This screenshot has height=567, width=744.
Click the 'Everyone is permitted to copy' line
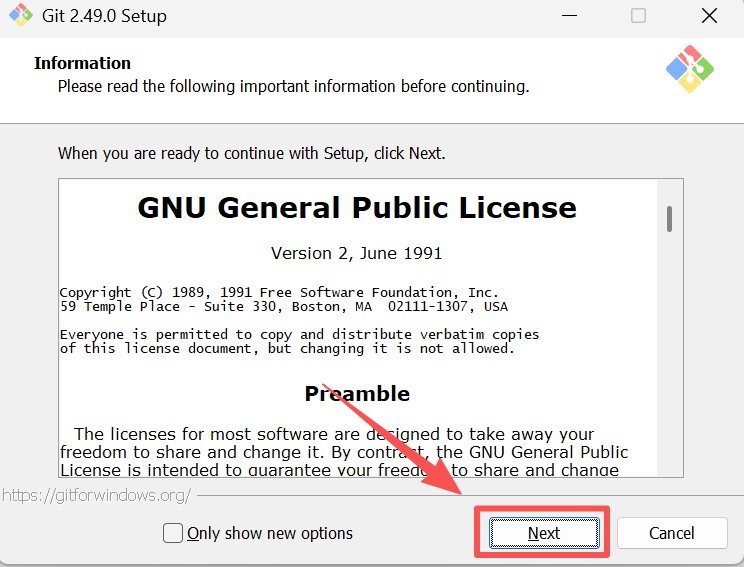[x=299, y=335]
